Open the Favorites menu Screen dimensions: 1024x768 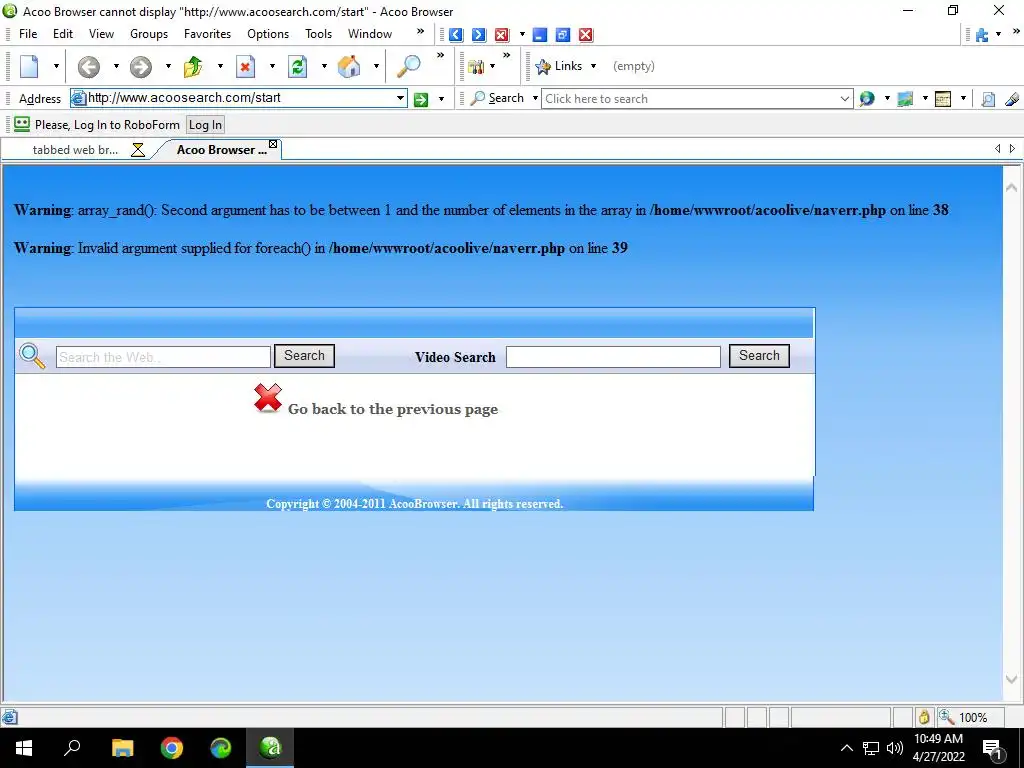(x=207, y=34)
